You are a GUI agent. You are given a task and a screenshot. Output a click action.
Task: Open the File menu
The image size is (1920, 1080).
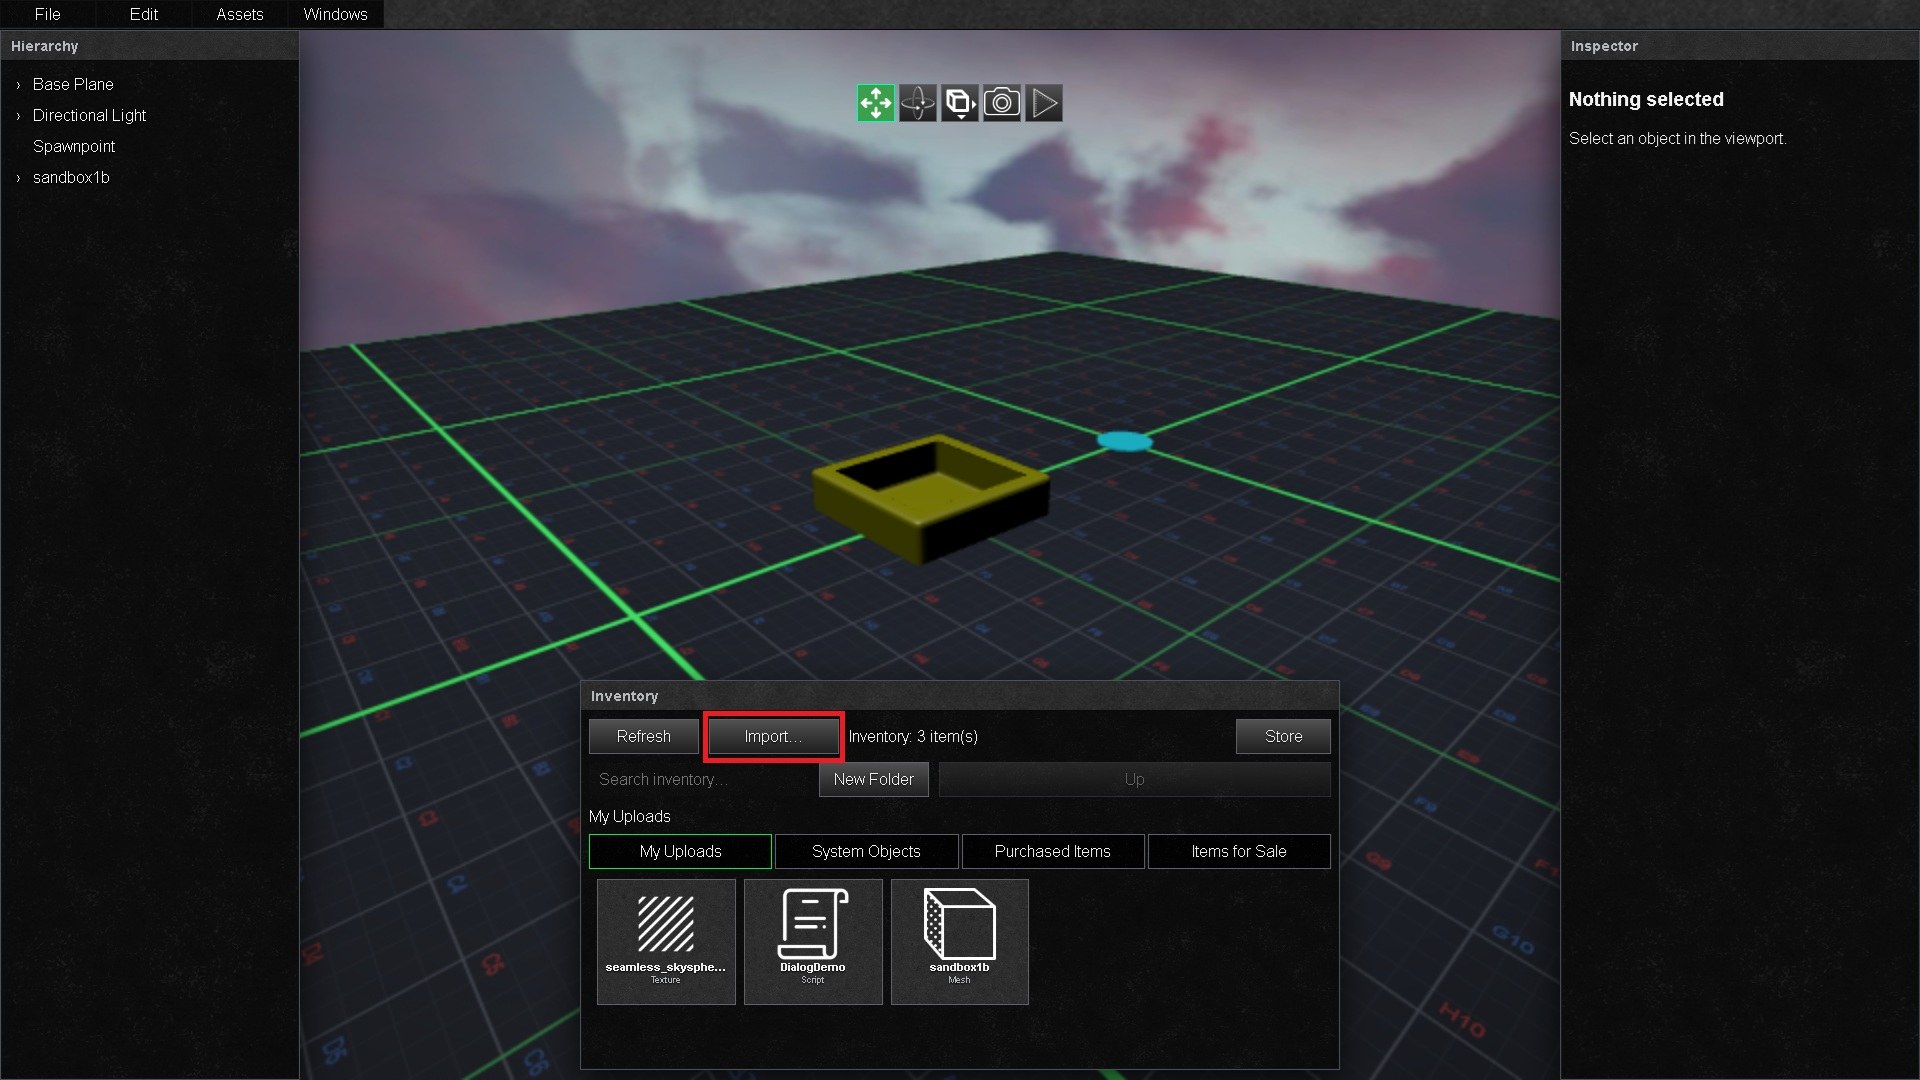coord(47,14)
